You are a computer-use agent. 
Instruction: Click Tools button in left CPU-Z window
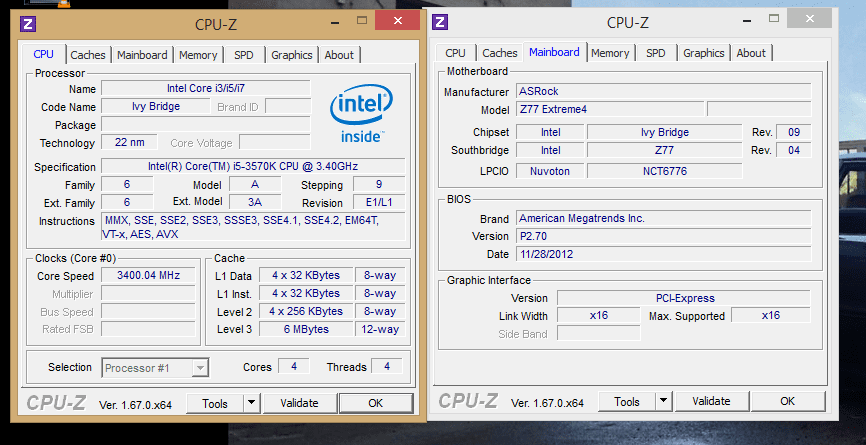215,404
